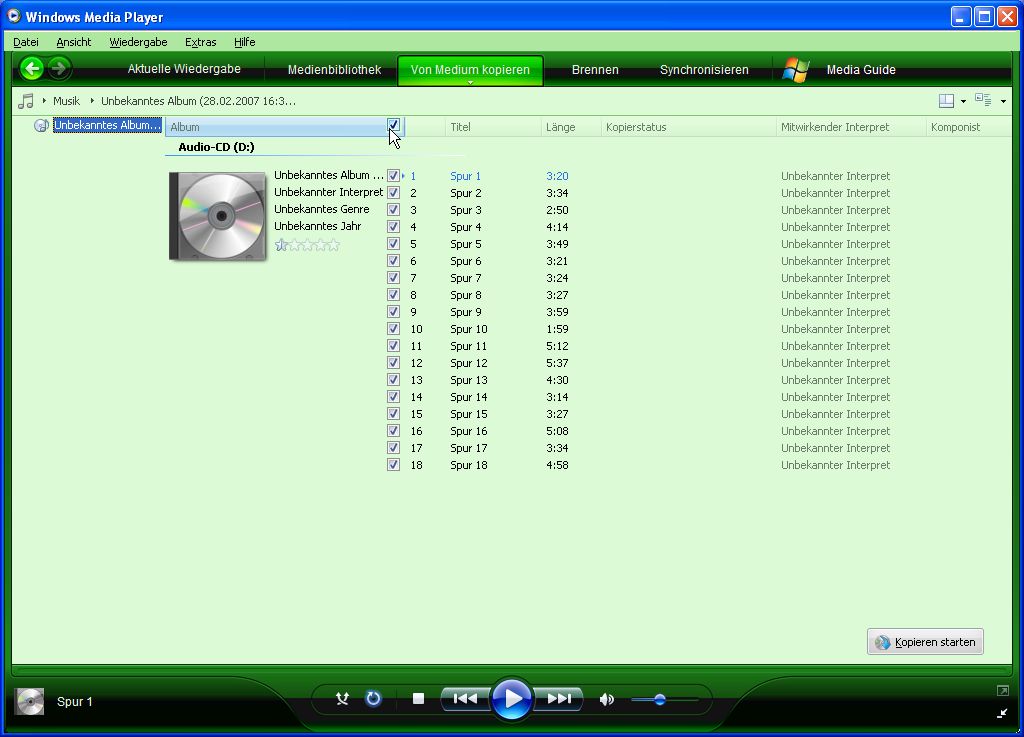Expand the breadcrumb arrow before Musik
Screen dimensions: 1024x737
[44, 101]
